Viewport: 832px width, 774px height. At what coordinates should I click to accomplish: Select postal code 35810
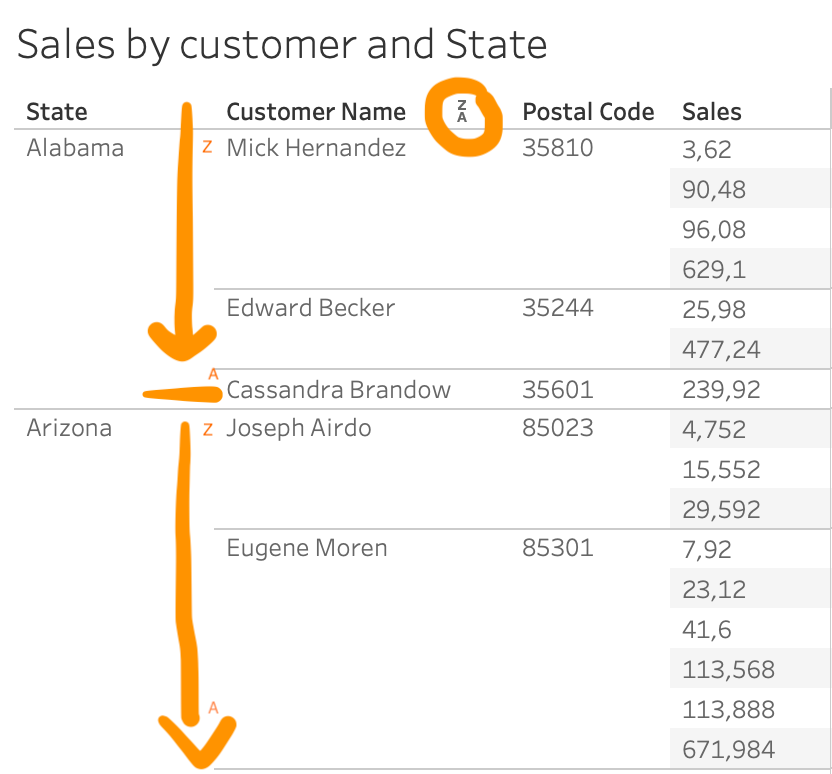point(558,149)
